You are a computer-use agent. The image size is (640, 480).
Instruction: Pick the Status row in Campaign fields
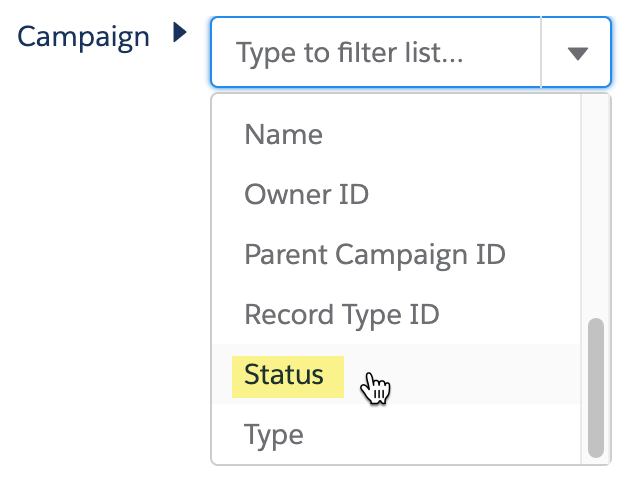click(396, 374)
